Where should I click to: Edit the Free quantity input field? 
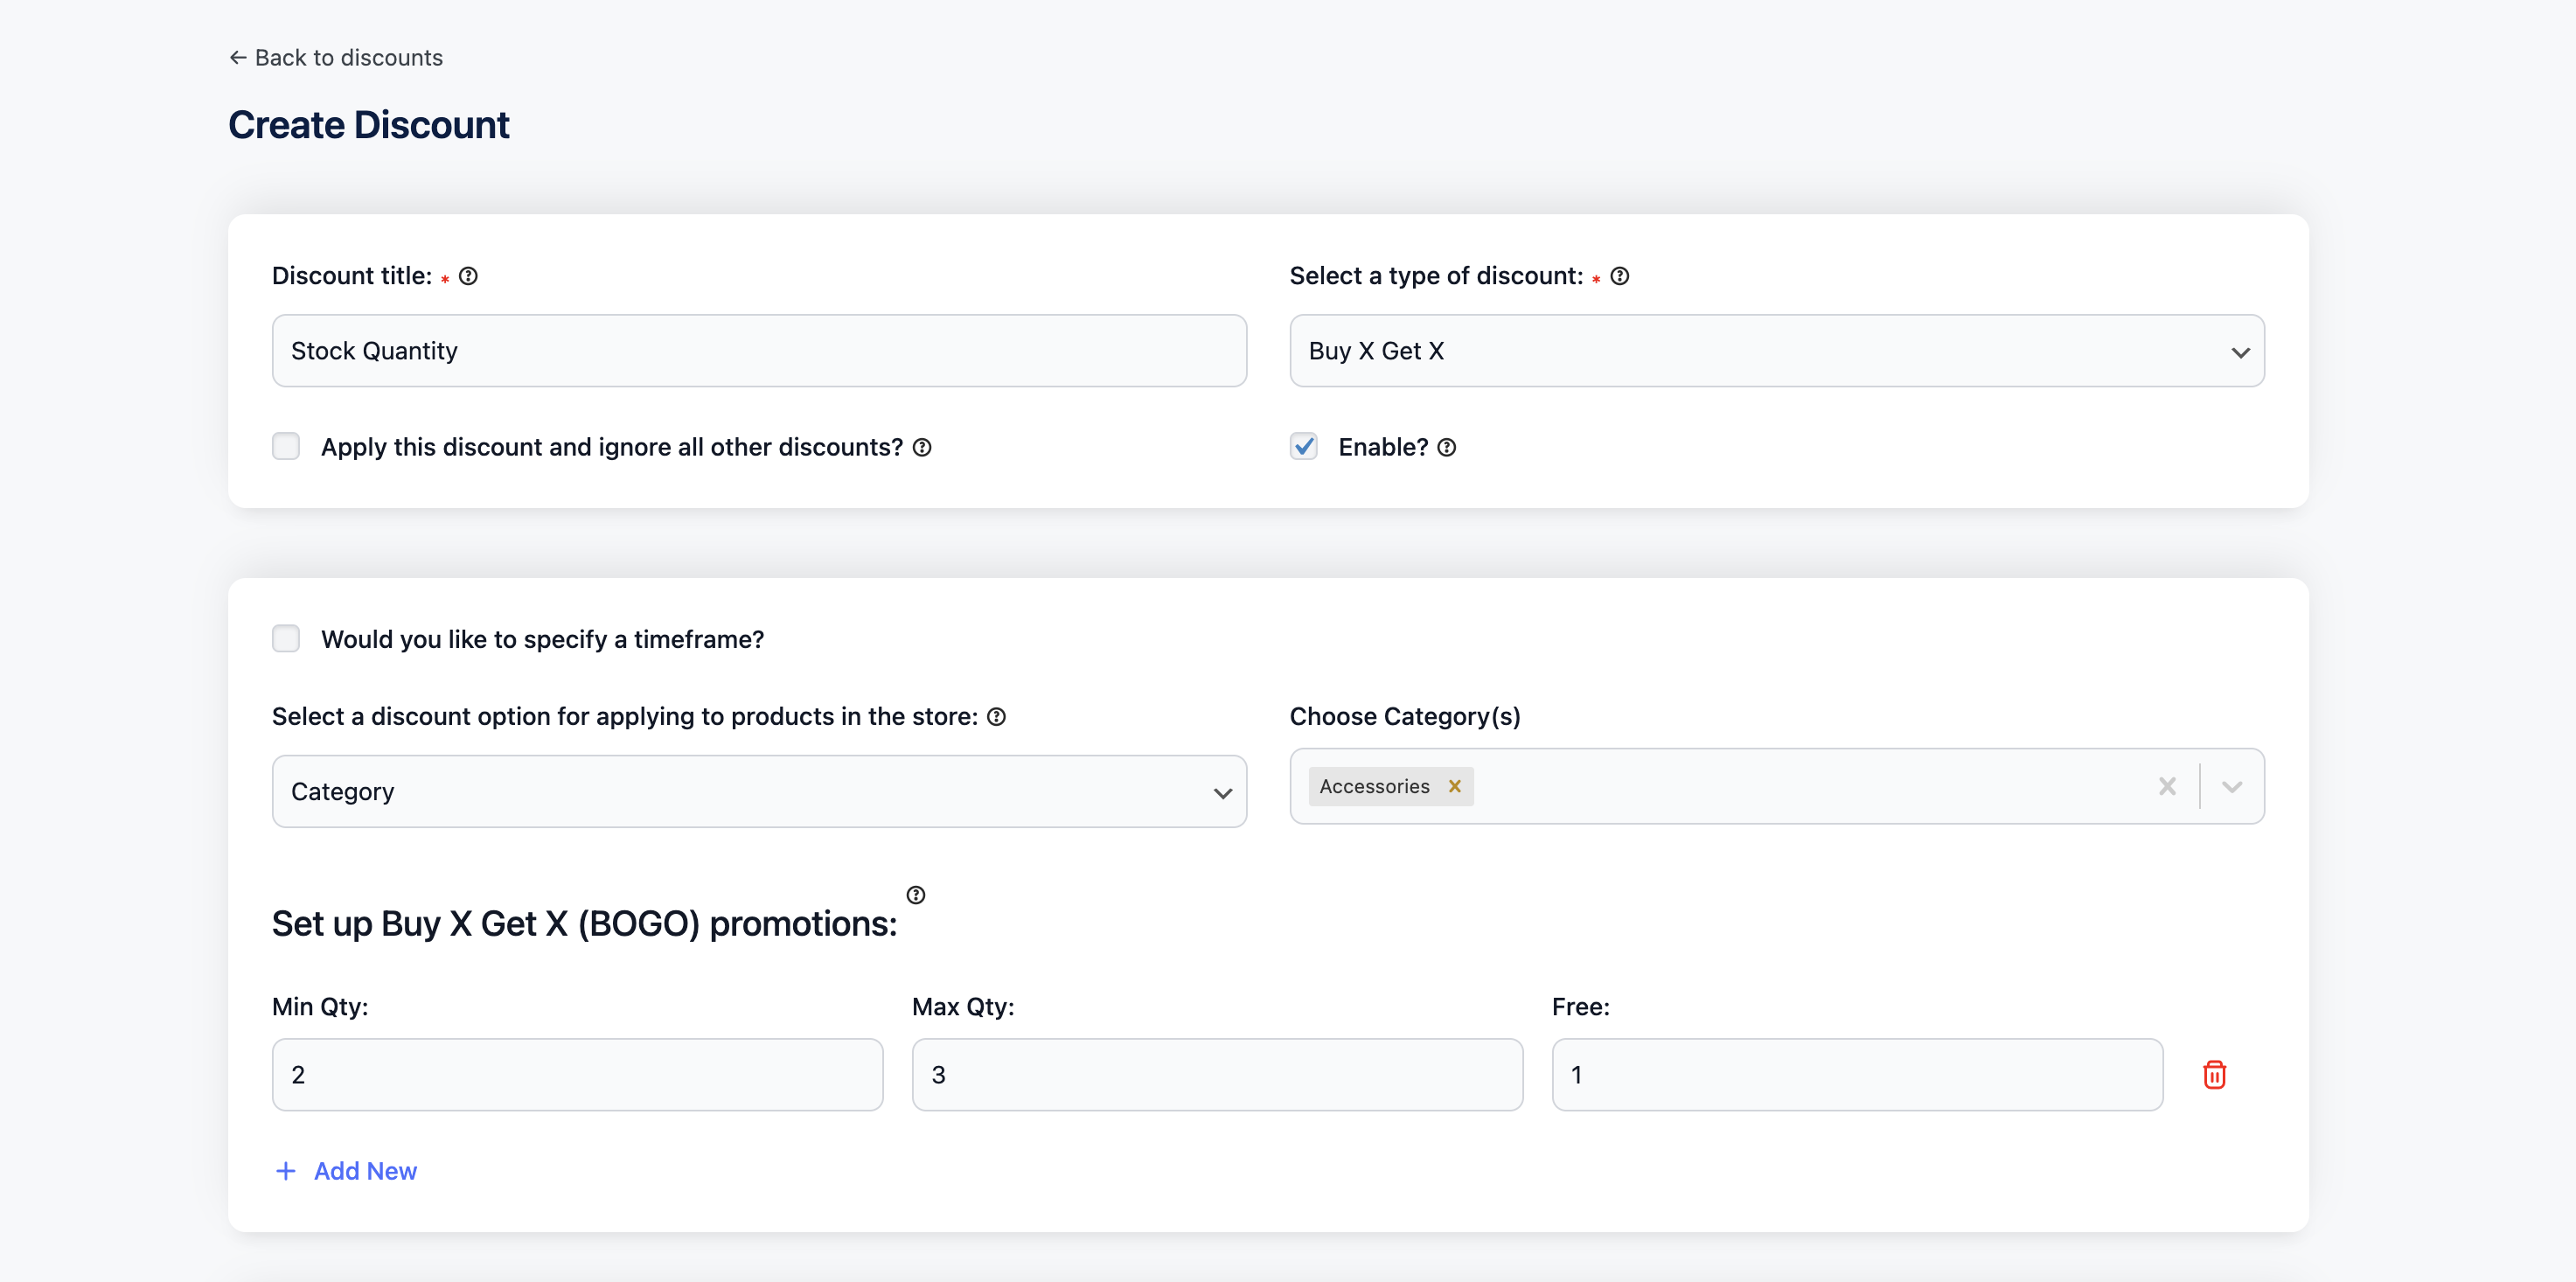coord(1856,1075)
